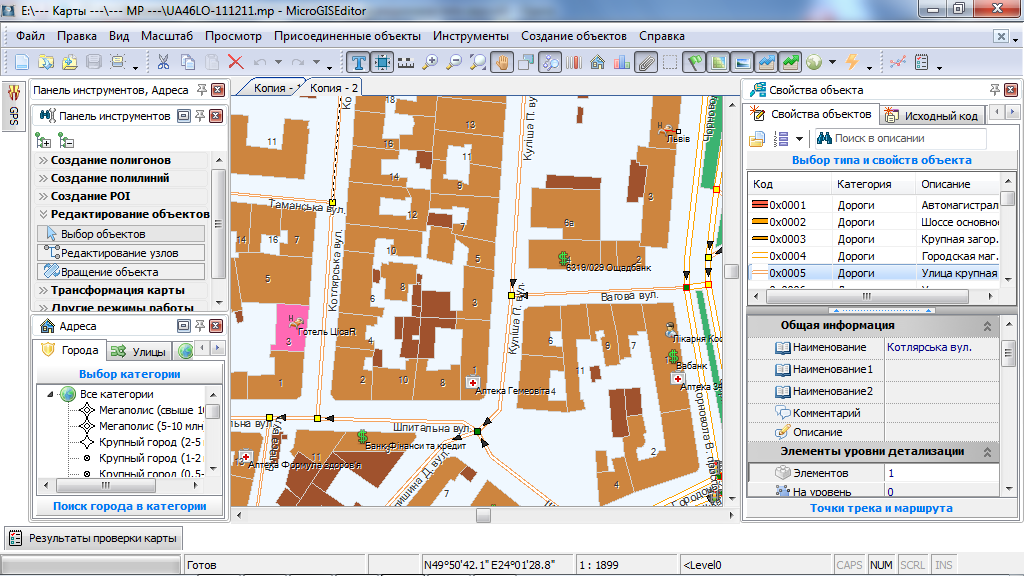Select the zoom out magnifier tool
Viewport: 1024px width, 576px height.
pos(455,62)
